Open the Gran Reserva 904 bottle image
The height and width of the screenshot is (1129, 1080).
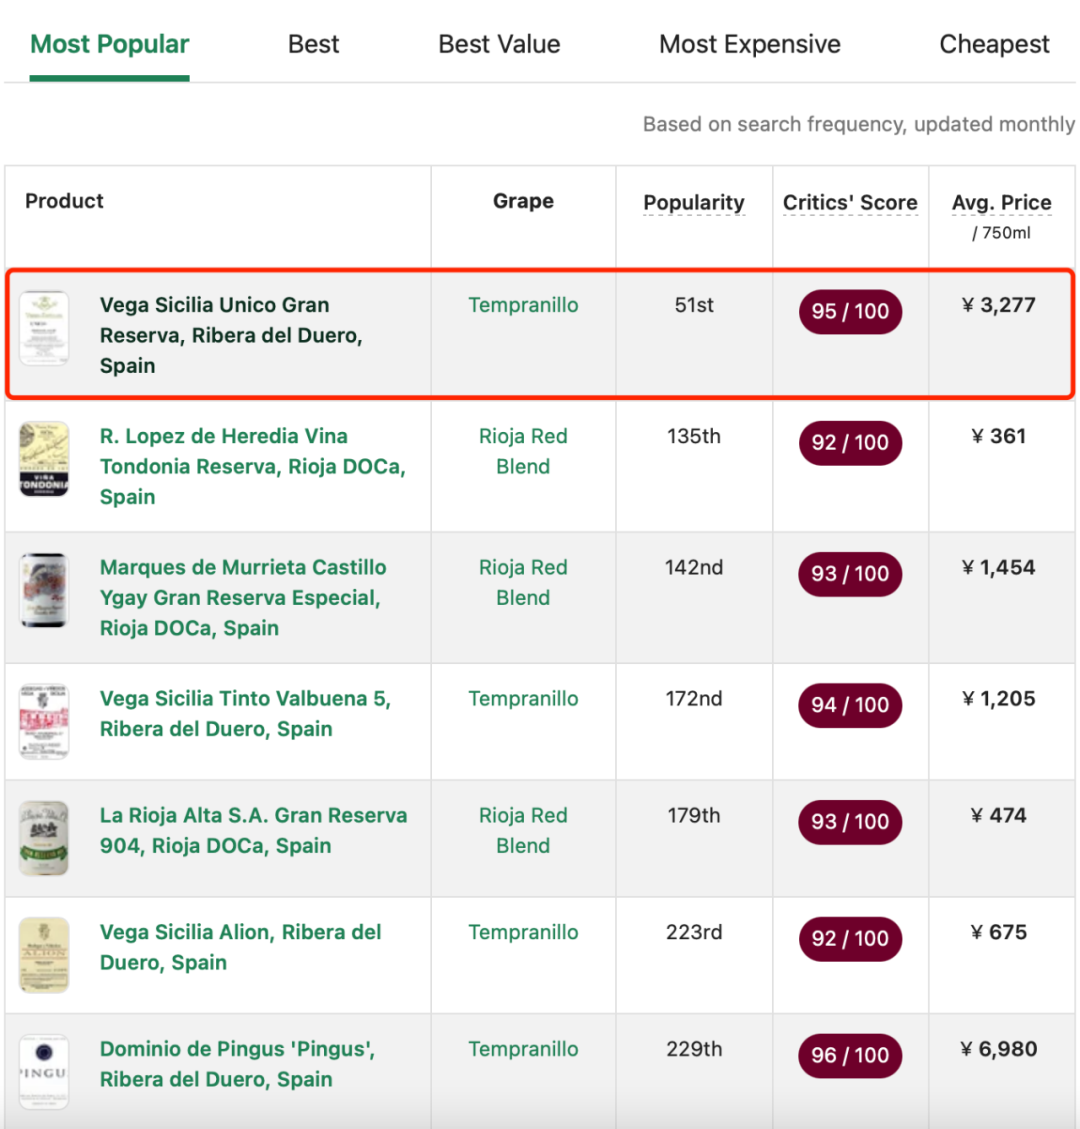(44, 838)
